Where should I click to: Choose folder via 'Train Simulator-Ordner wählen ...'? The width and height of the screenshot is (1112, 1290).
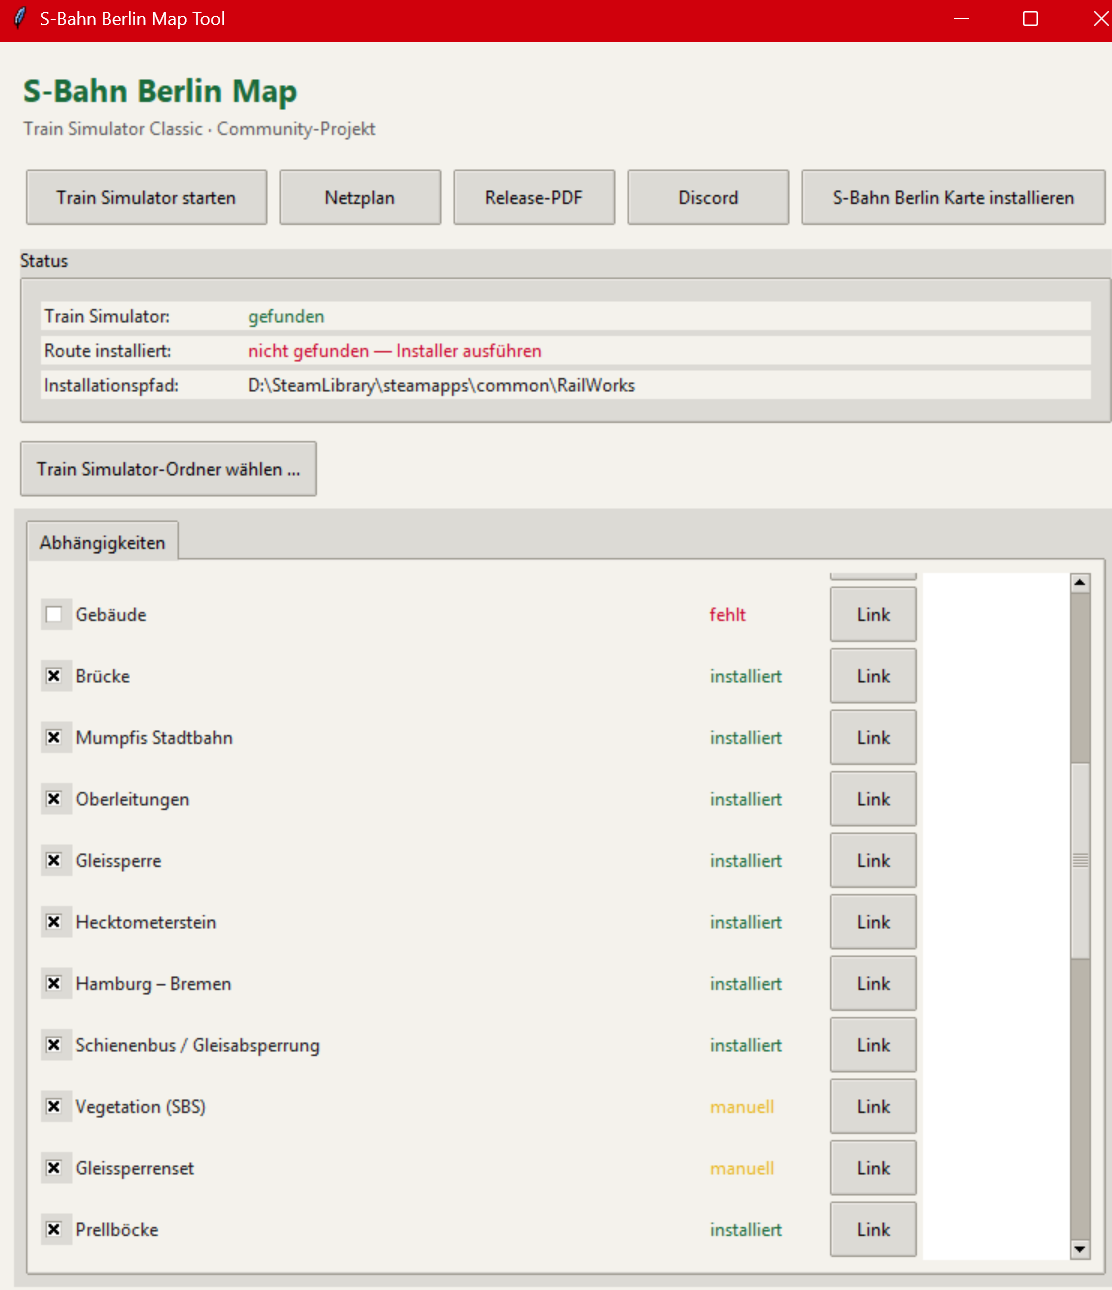[x=168, y=469]
